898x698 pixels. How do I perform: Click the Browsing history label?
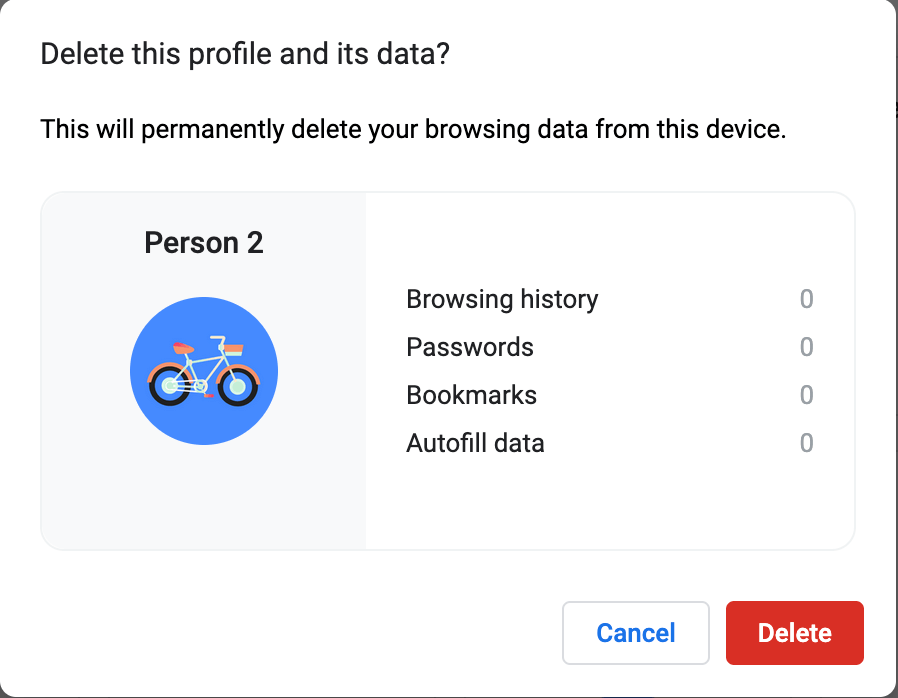[x=502, y=299]
